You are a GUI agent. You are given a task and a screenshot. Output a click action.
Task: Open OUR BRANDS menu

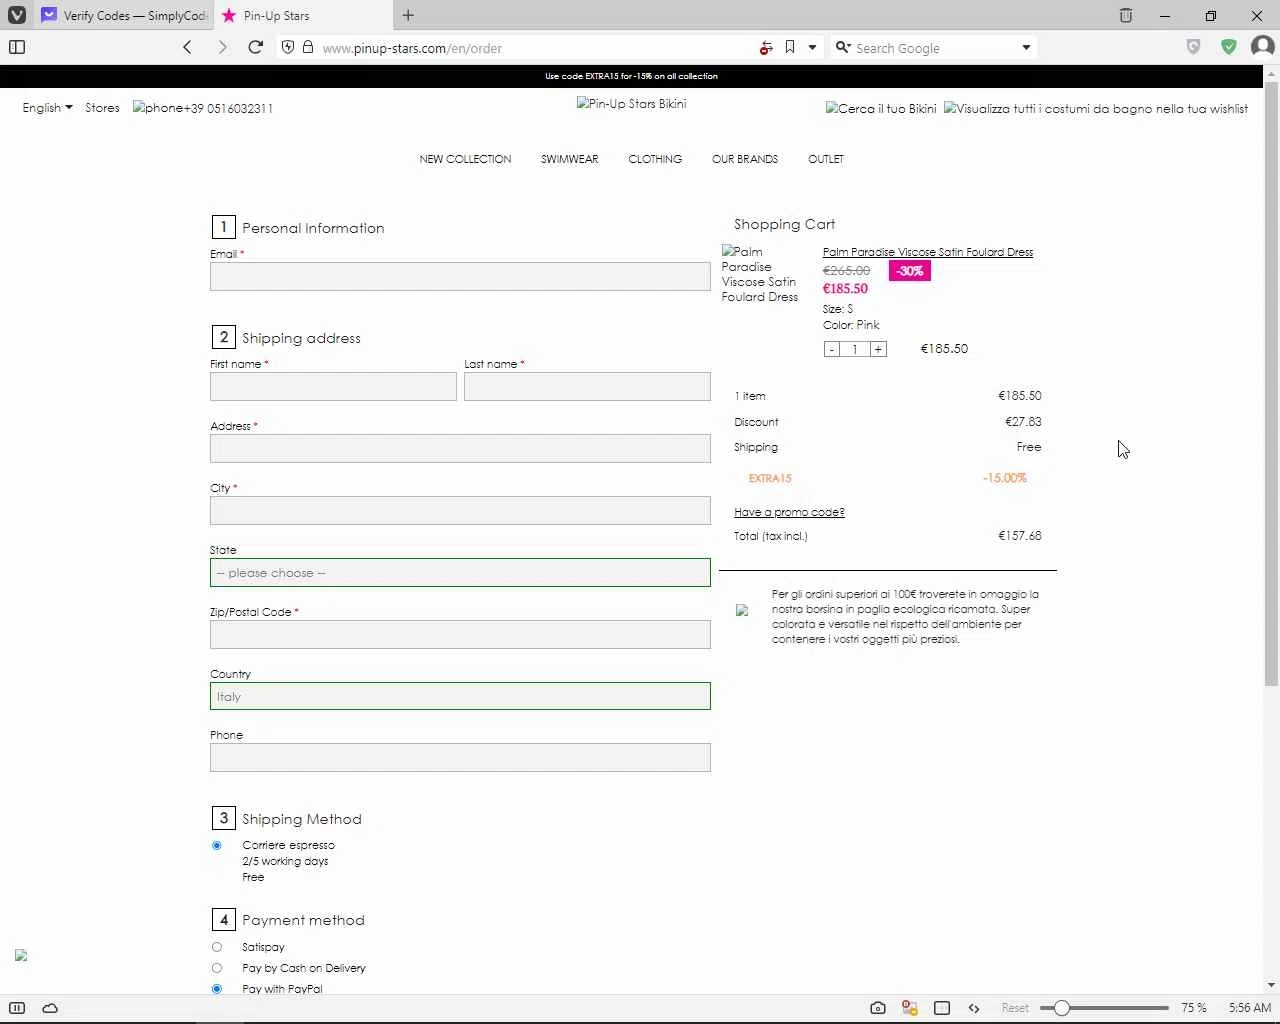click(745, 159)
